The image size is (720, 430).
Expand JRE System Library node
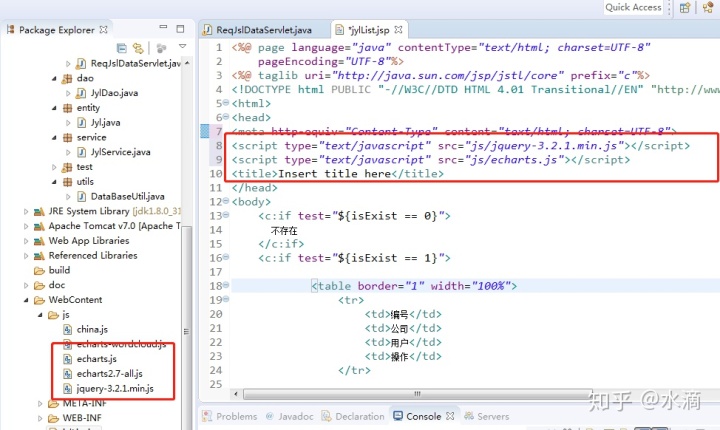click(26, 211)
